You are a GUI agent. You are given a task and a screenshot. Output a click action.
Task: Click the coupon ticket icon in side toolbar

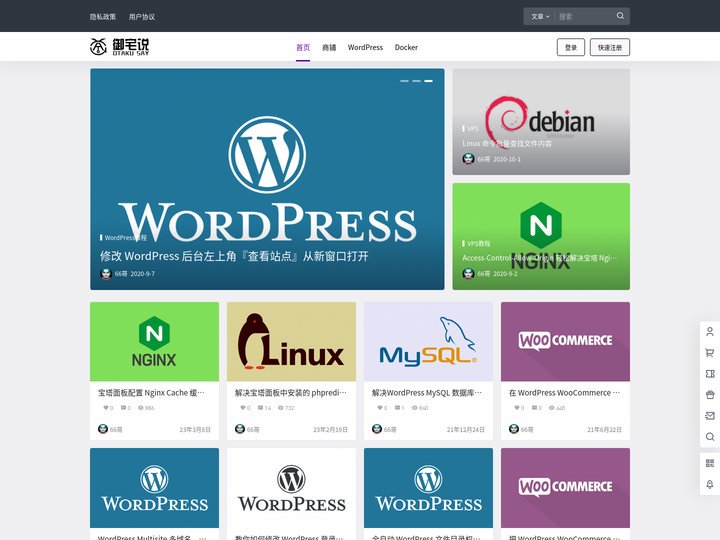(x=709, y=374)
